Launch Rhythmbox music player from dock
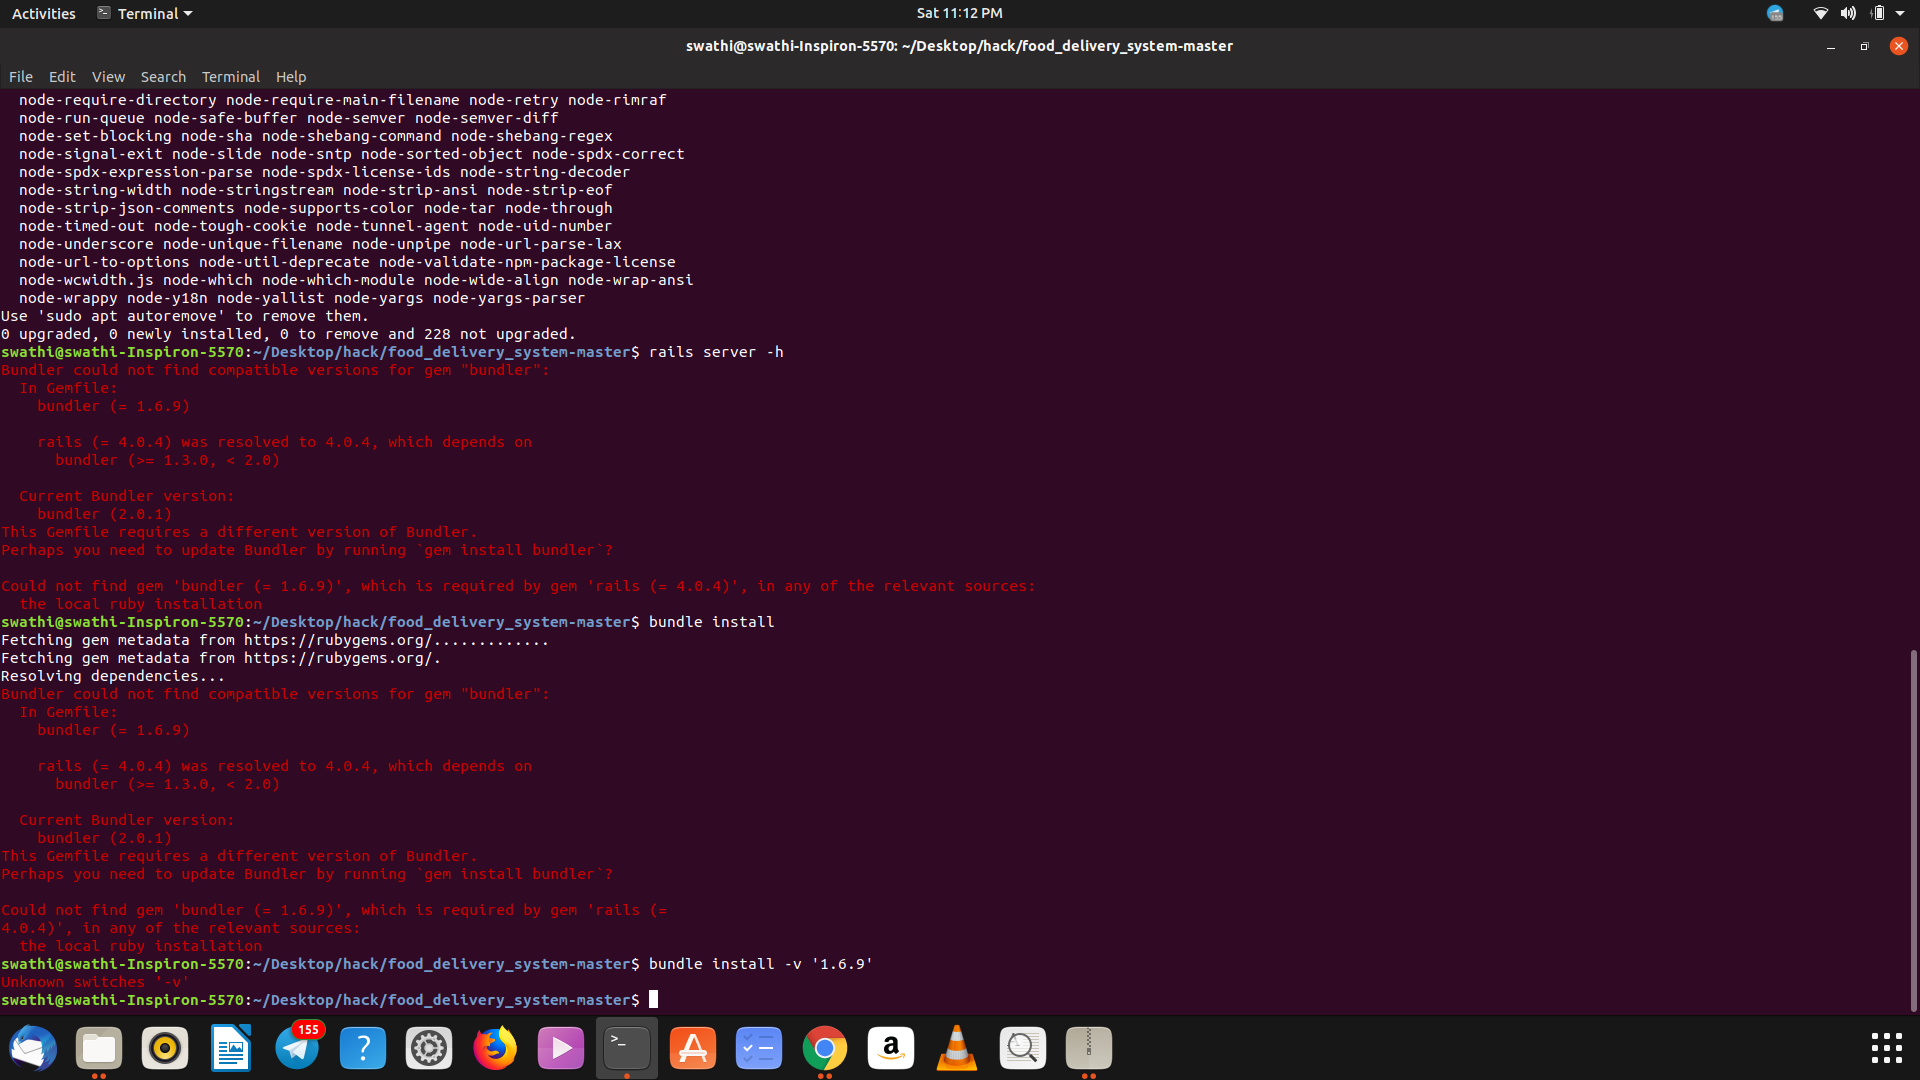Image resolution: width=1920 pixels, height=1080 pixels. point(165,1048)
